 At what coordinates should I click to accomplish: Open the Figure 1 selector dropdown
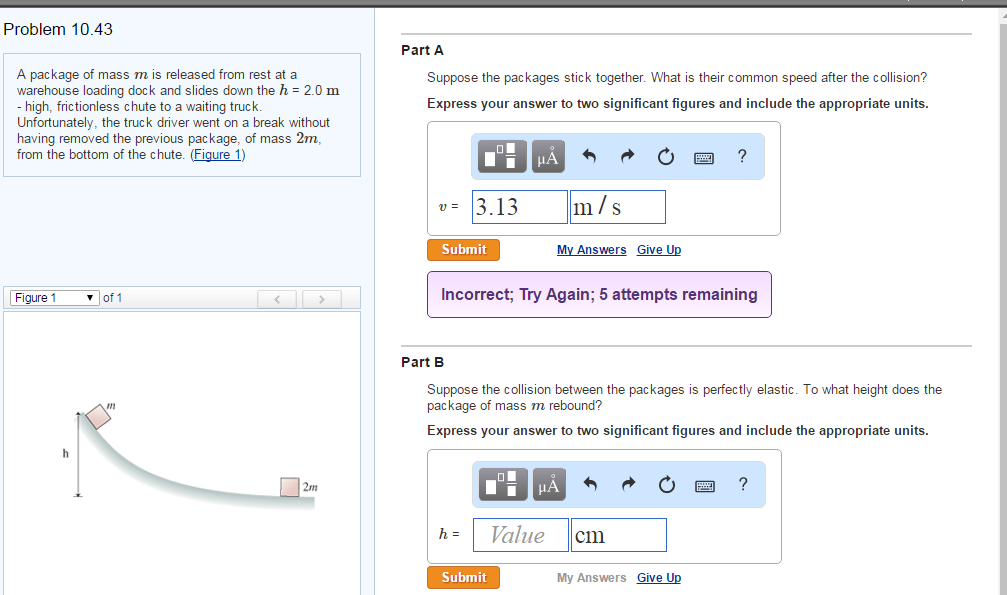click(x=54, y=298)
